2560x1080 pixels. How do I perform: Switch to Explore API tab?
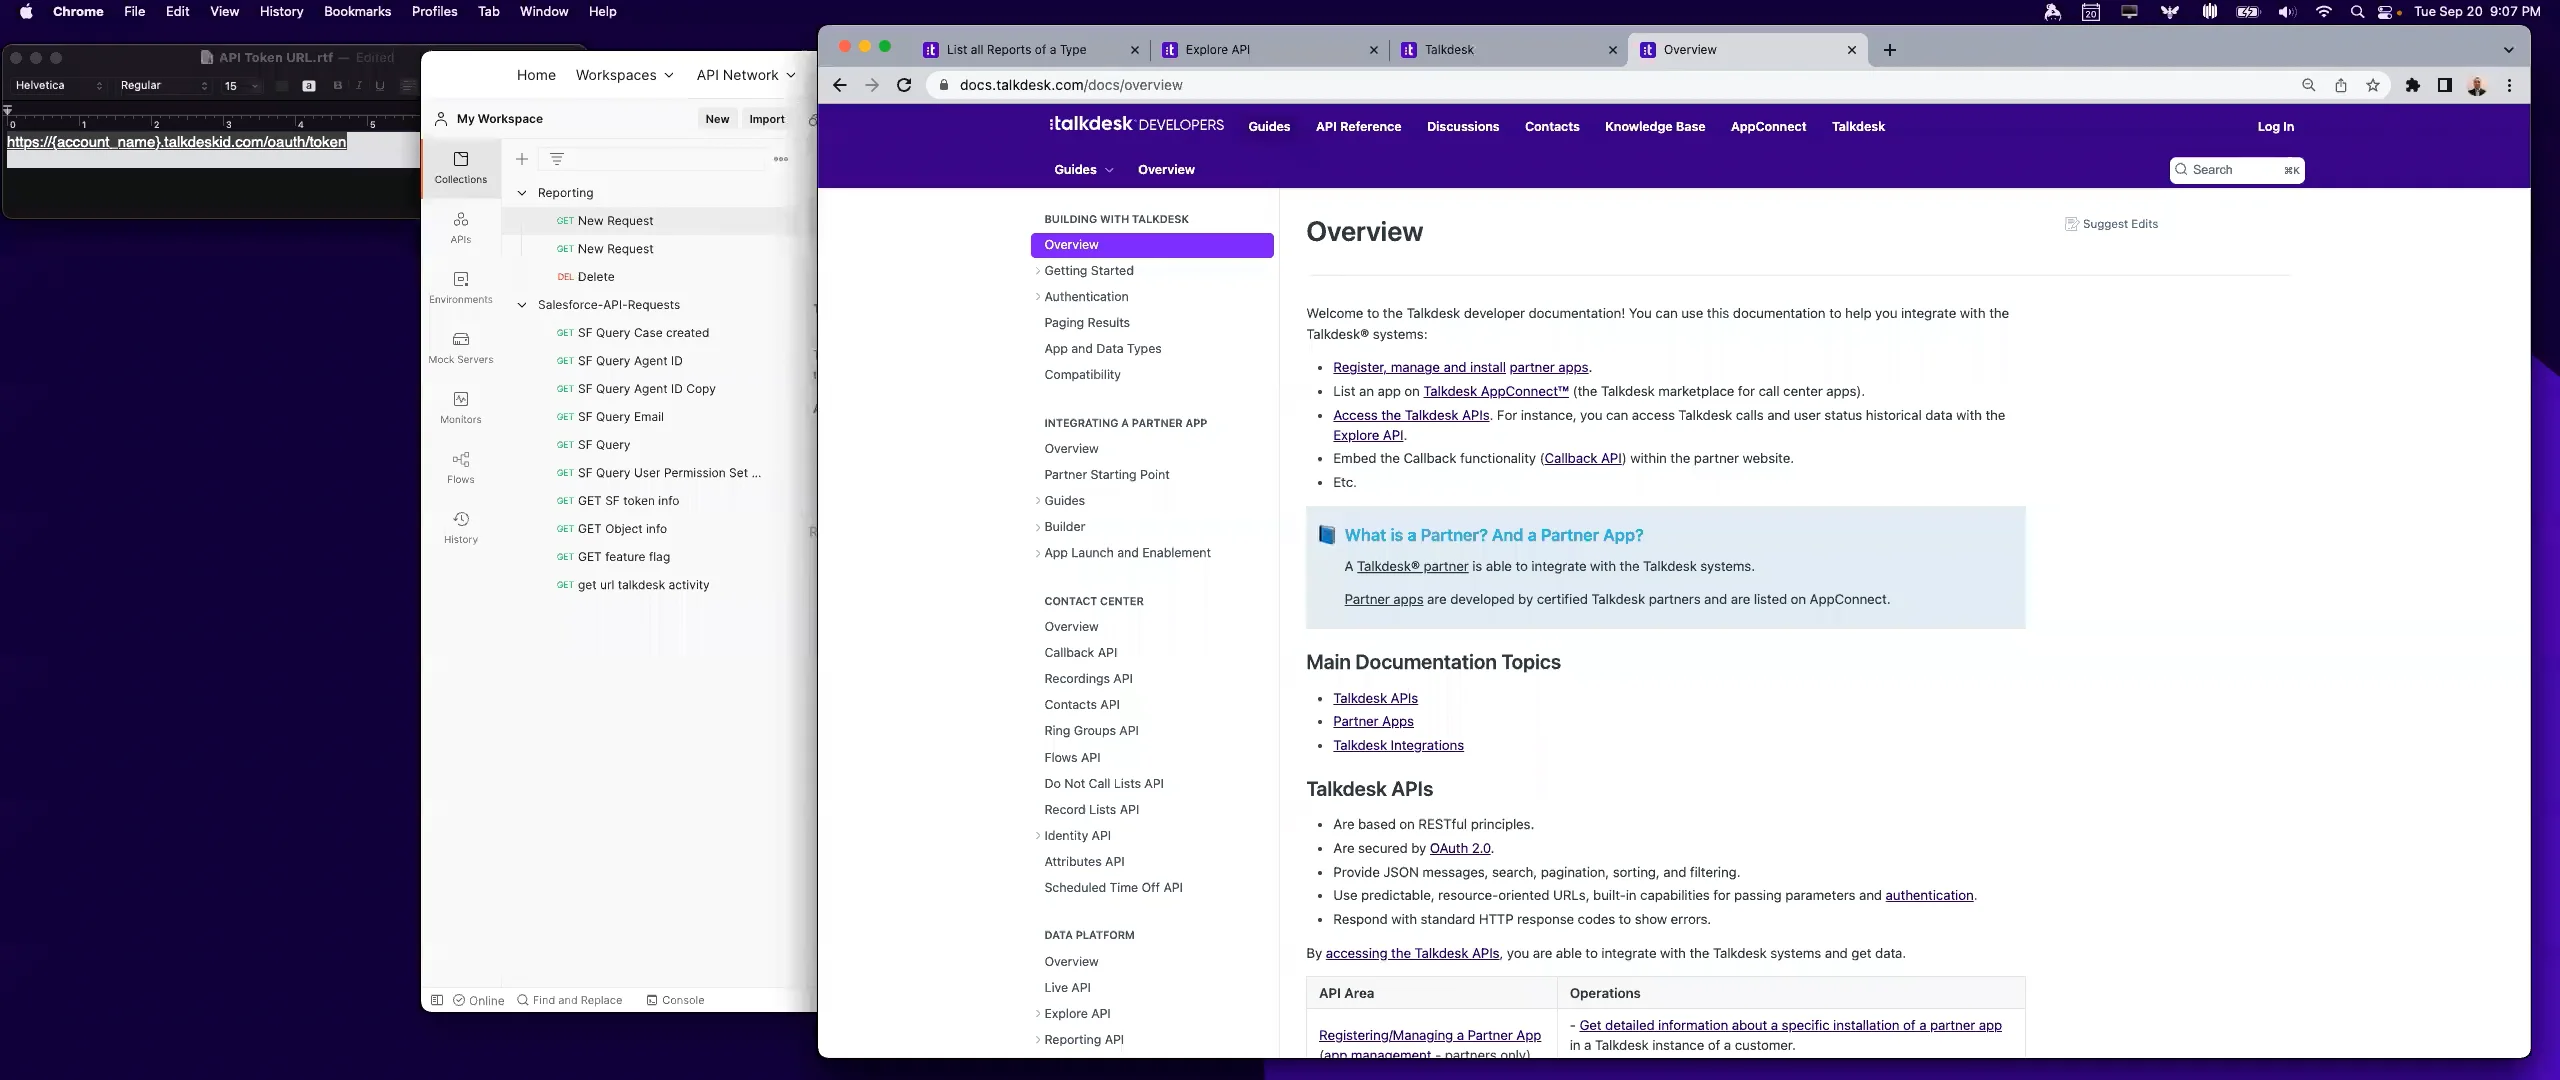click(1270, 50)
